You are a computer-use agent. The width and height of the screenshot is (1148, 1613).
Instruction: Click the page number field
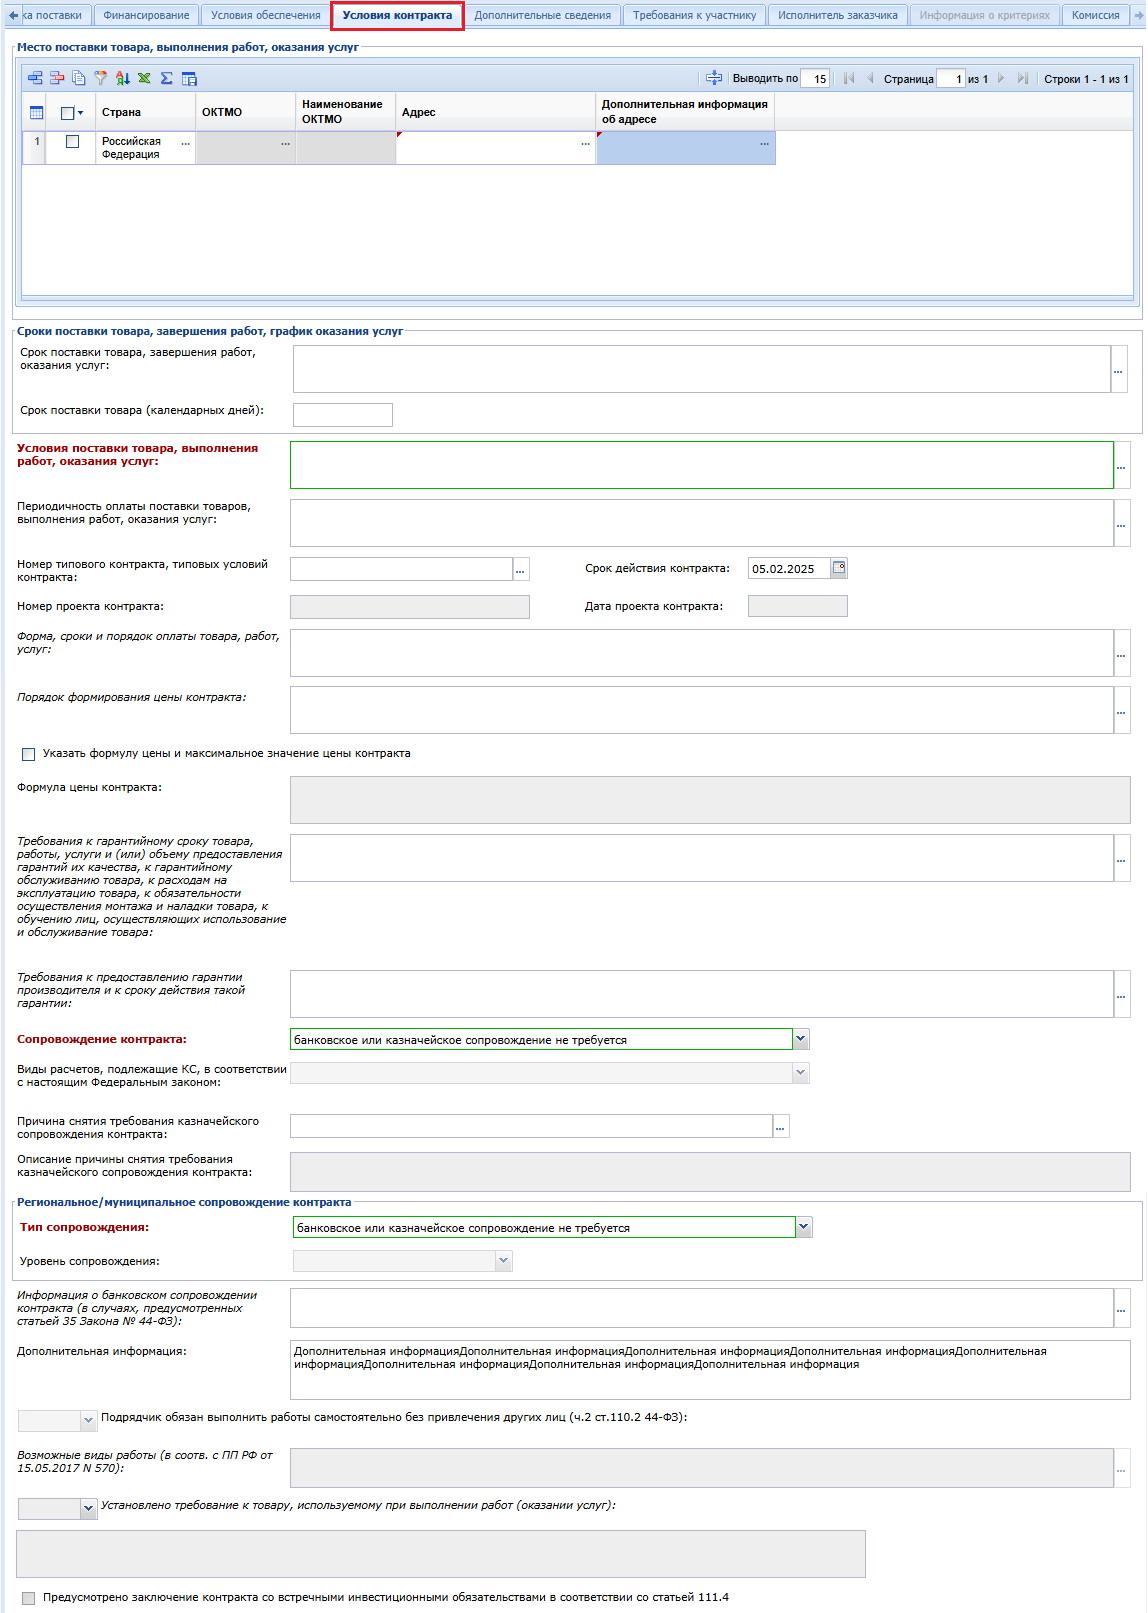[951, 79]
